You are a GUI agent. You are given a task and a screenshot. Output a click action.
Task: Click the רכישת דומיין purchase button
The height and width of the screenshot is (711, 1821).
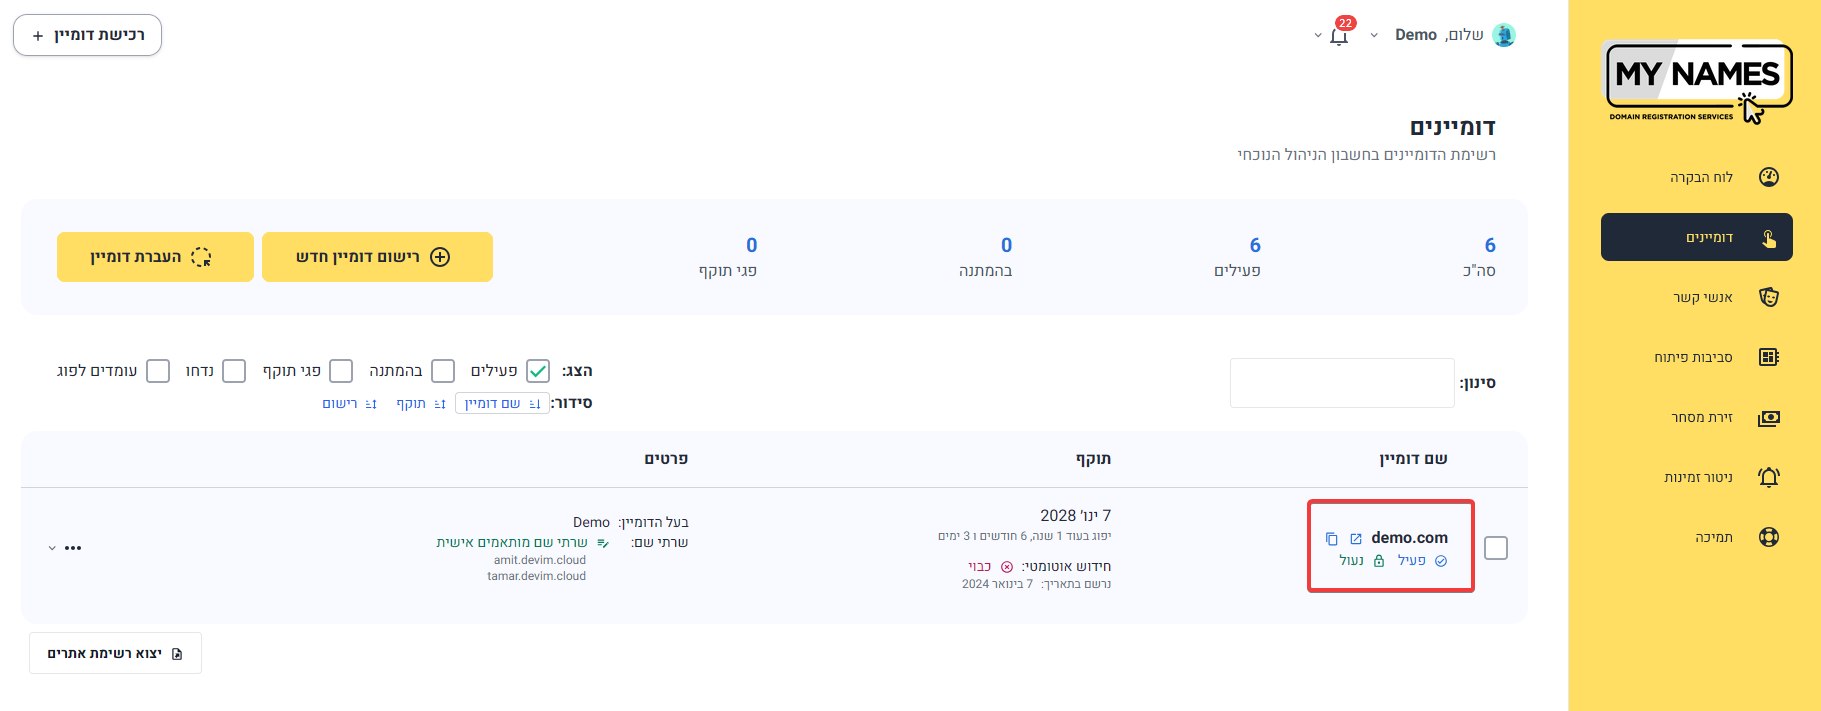[x=87, y=35]
